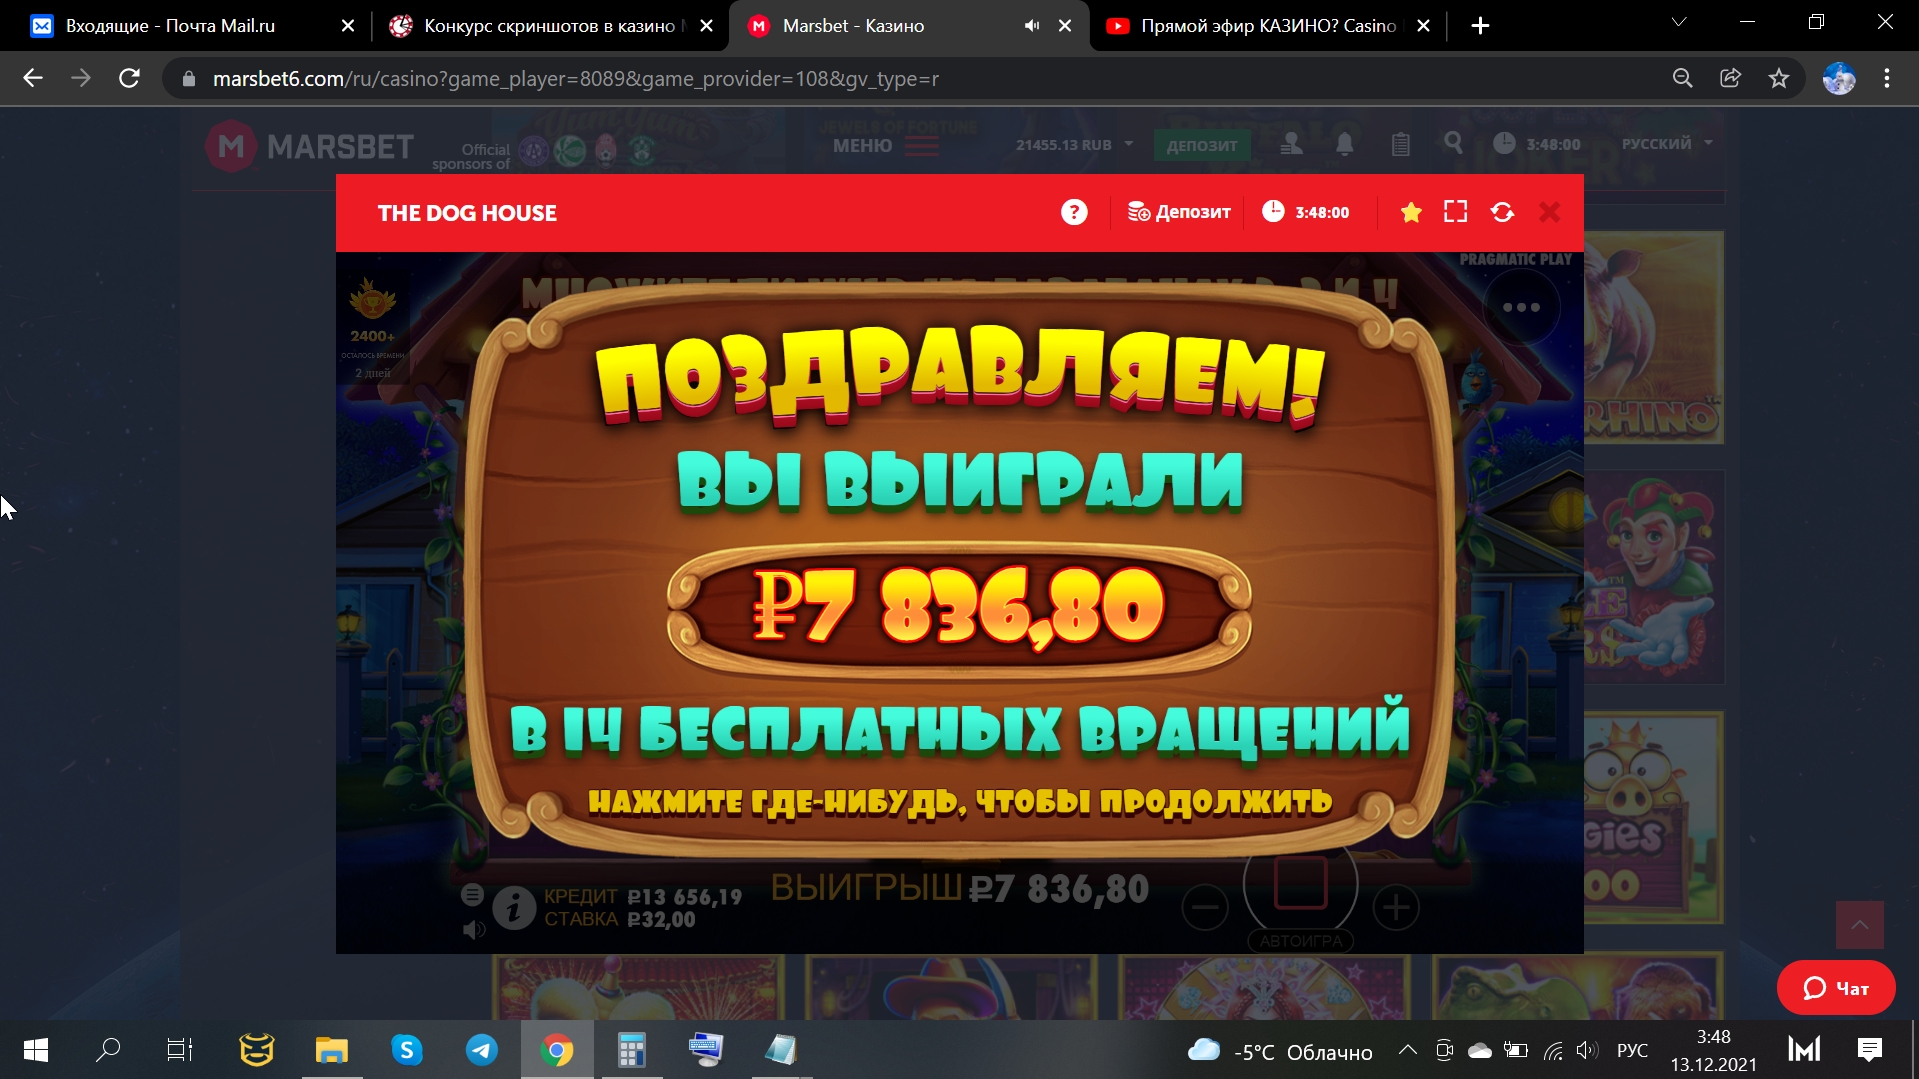This screenshot has width=1919, height=1079.
Task: Toggle game fullscreen mode
Action: point(1456,212)
